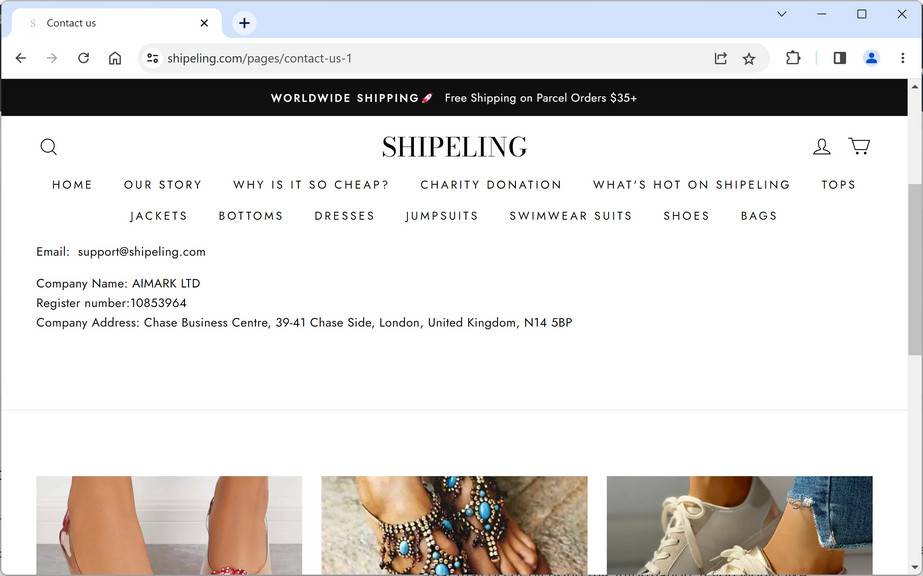Click the share page icon in address bar
923x576 pixels.
[721, 58]
